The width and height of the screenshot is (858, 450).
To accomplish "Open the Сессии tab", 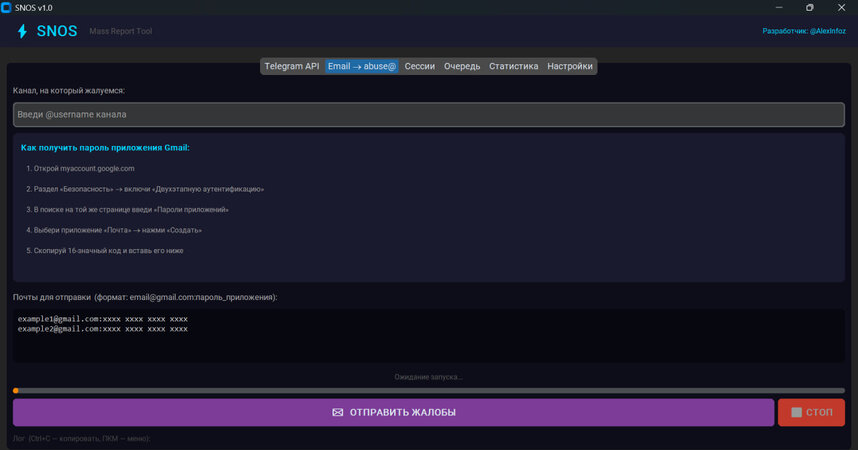I will (x=420, y=66).
